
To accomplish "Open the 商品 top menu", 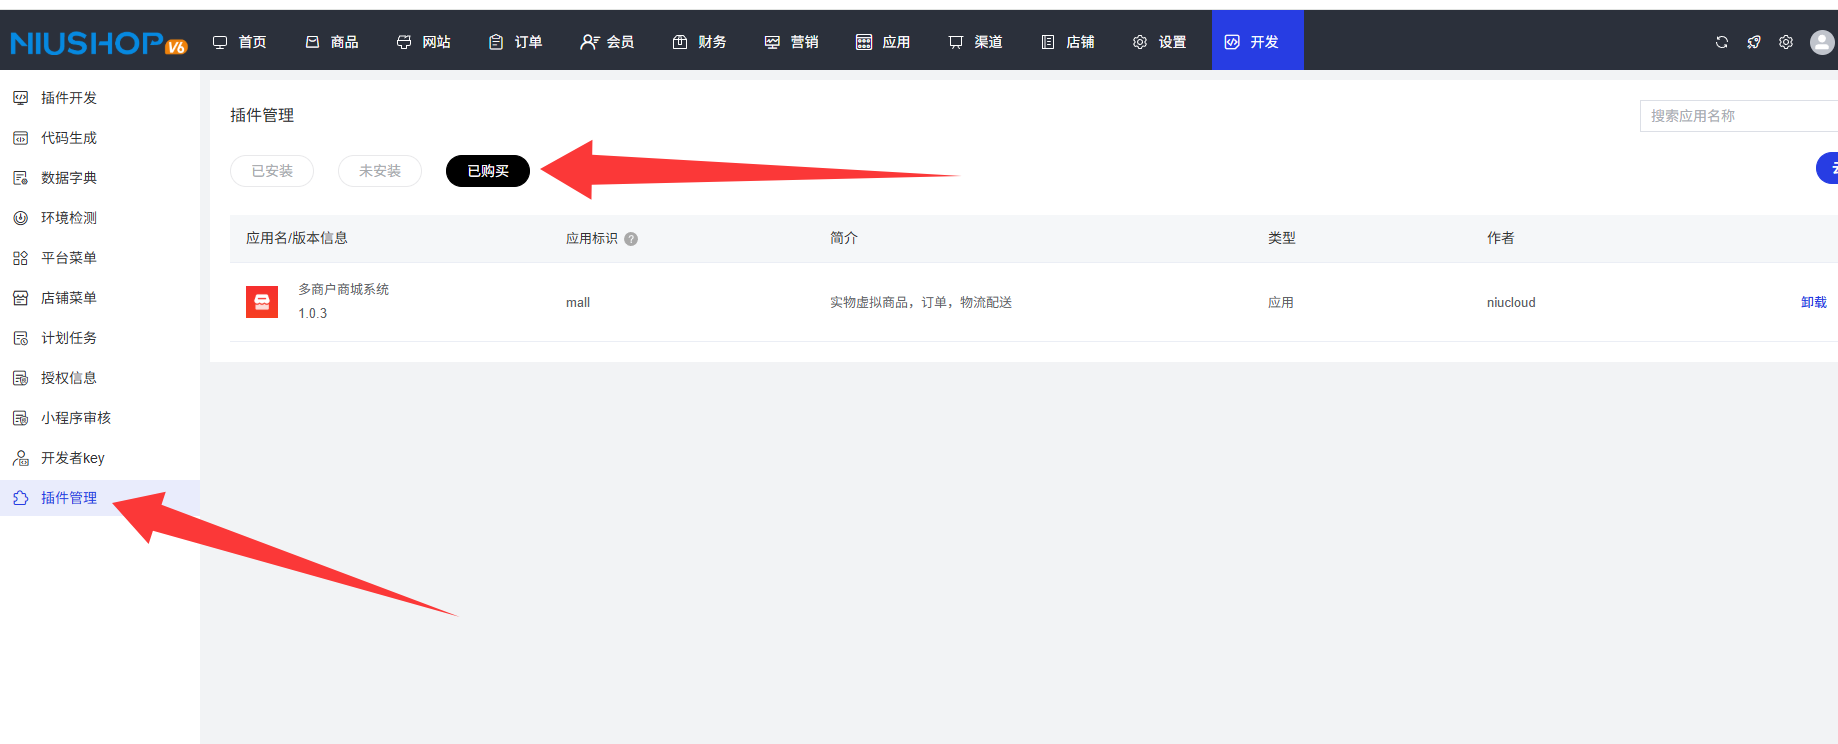I will [x=332, y=42].
